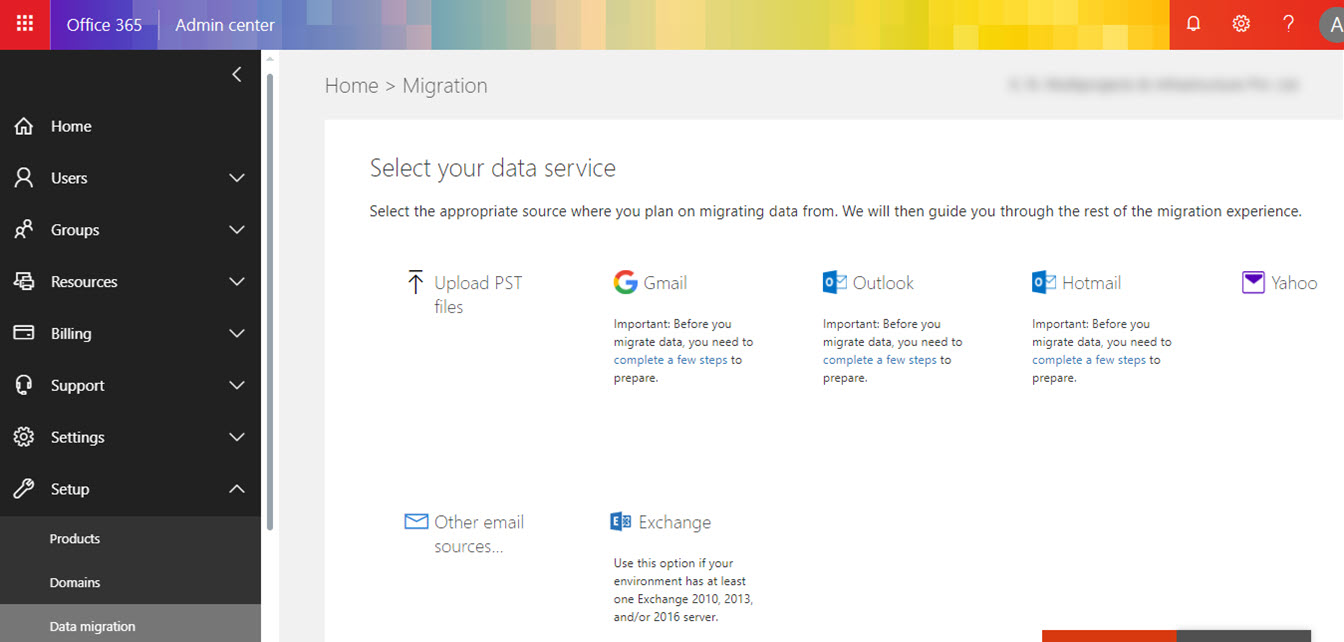The height and width of the screenshot is (642, 1344).
Task: Open the app launcher waffle icon
Action: pos(25,24)
